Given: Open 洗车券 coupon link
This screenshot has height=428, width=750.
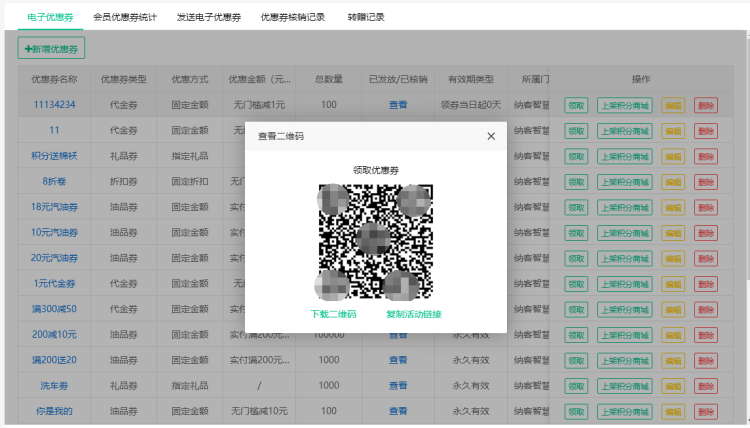Looking at the screenshot, I should [x=54, y=385].
